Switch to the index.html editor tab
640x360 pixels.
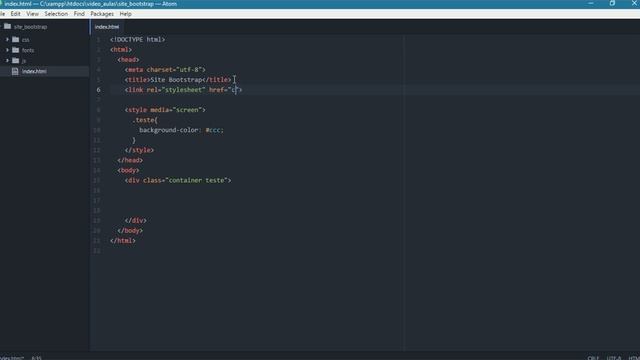(x=107, y=27)
